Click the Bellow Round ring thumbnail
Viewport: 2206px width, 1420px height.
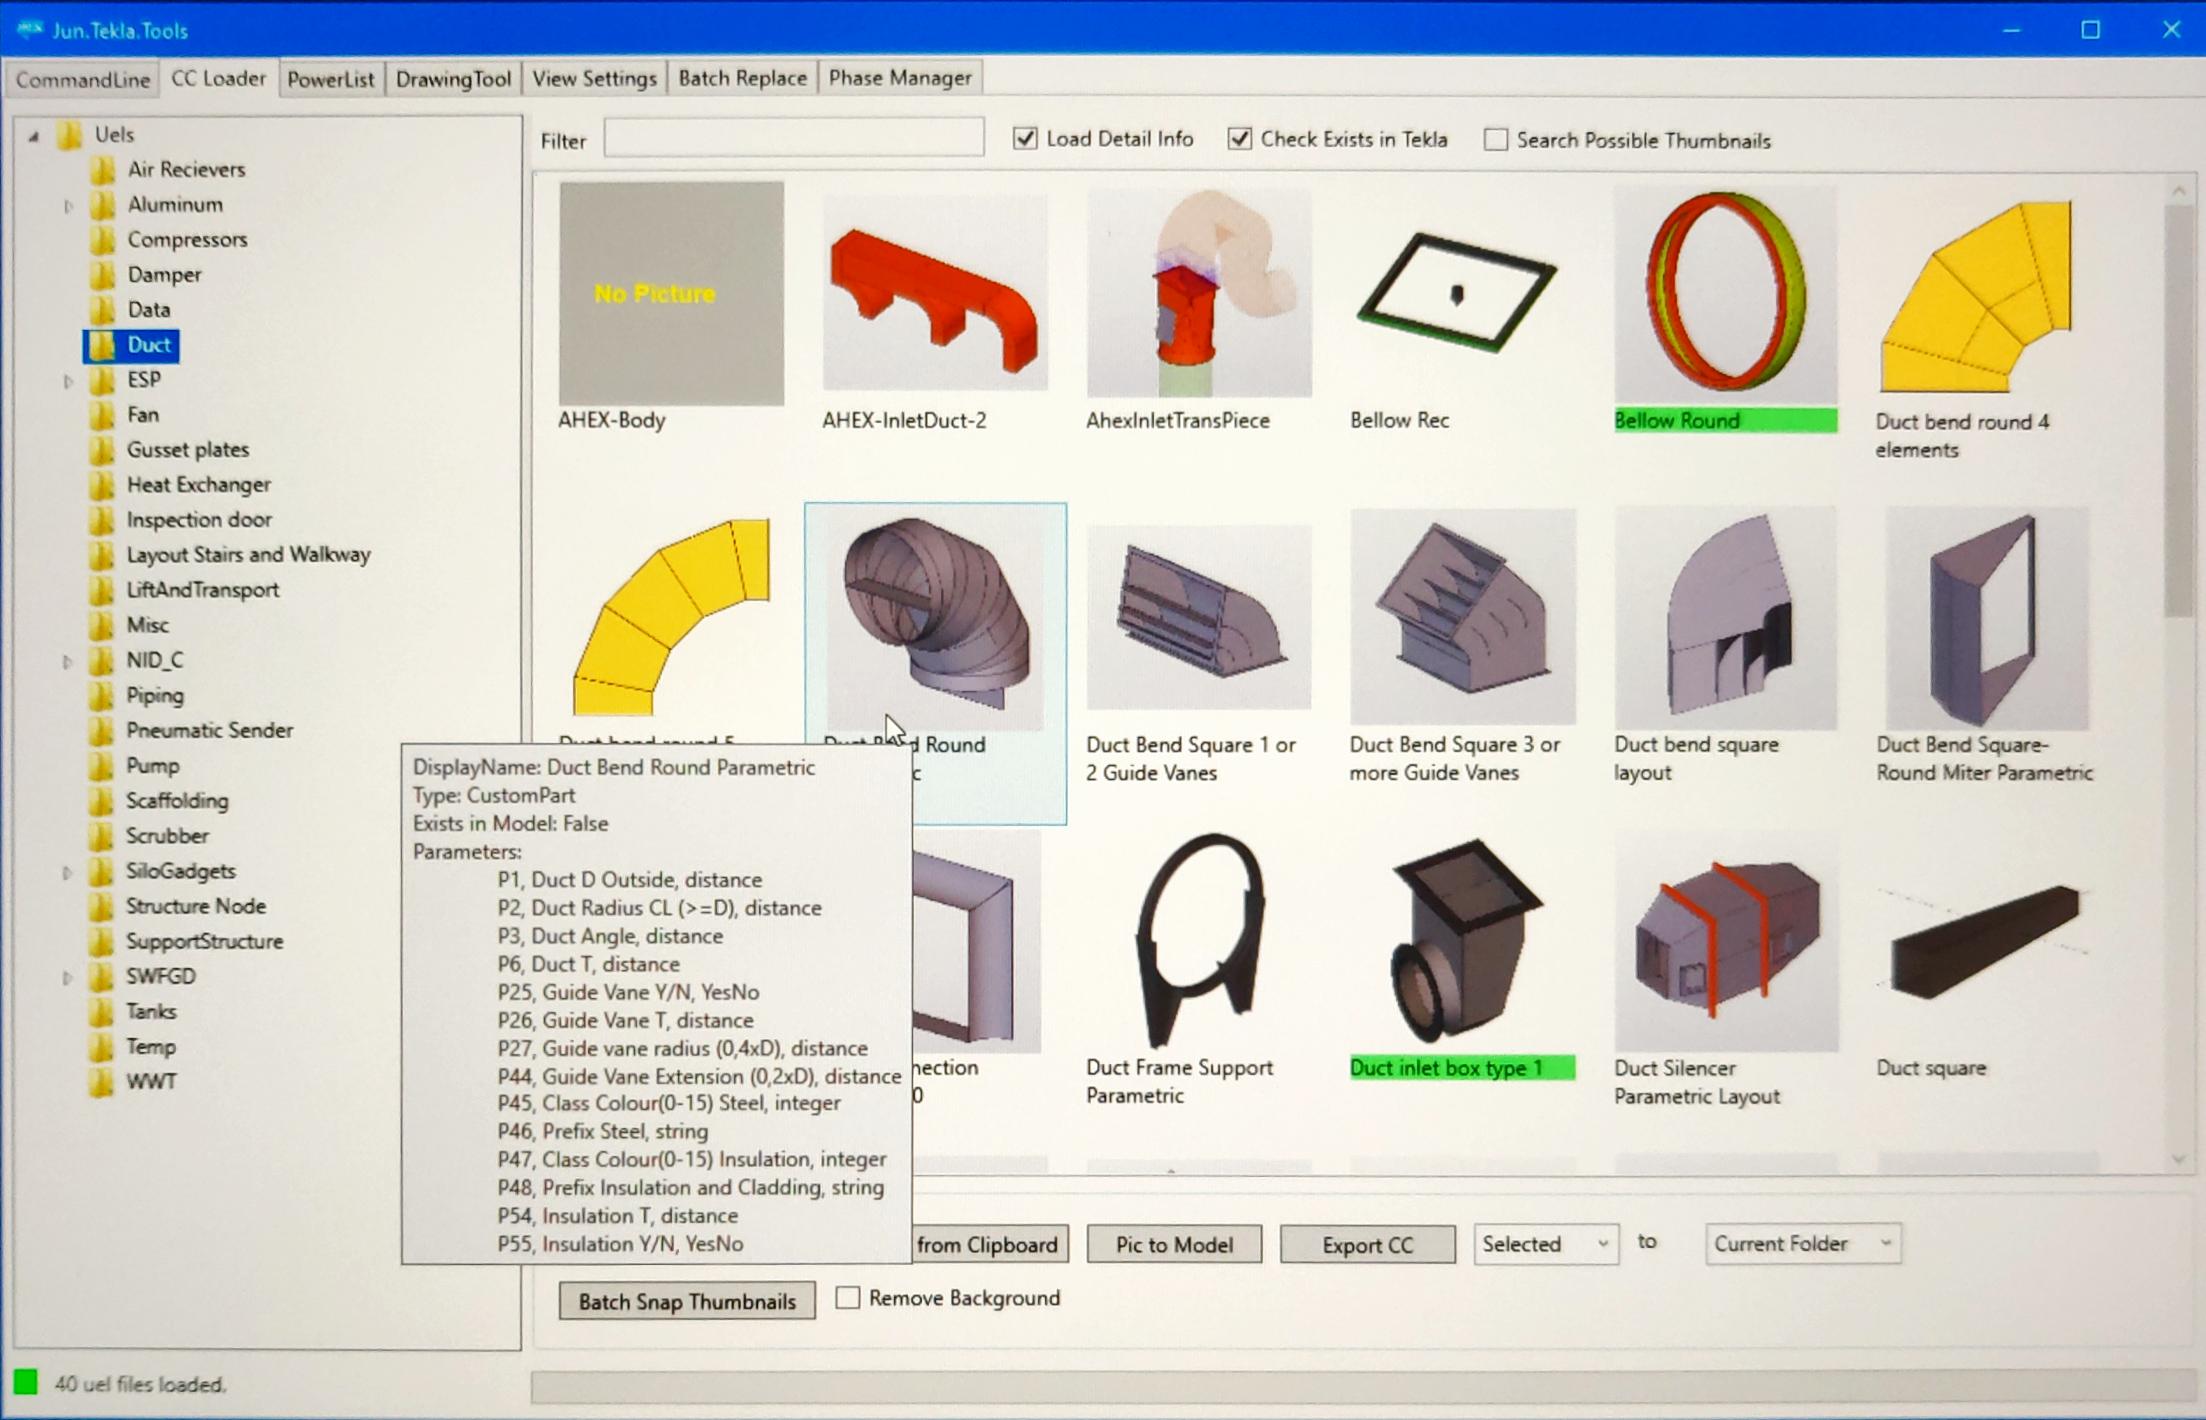[1725, 294]
